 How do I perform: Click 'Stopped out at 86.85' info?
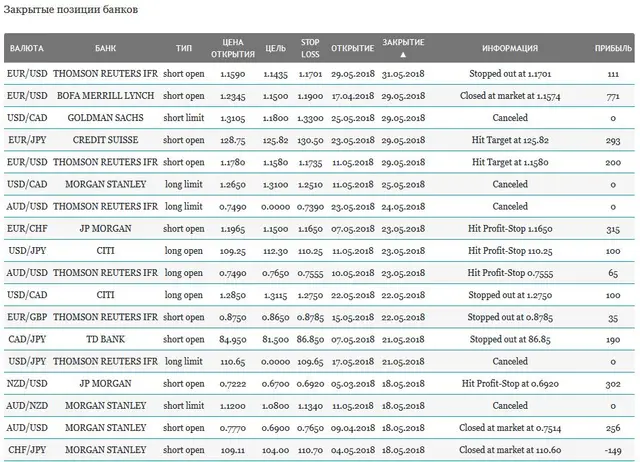(510, 339)
